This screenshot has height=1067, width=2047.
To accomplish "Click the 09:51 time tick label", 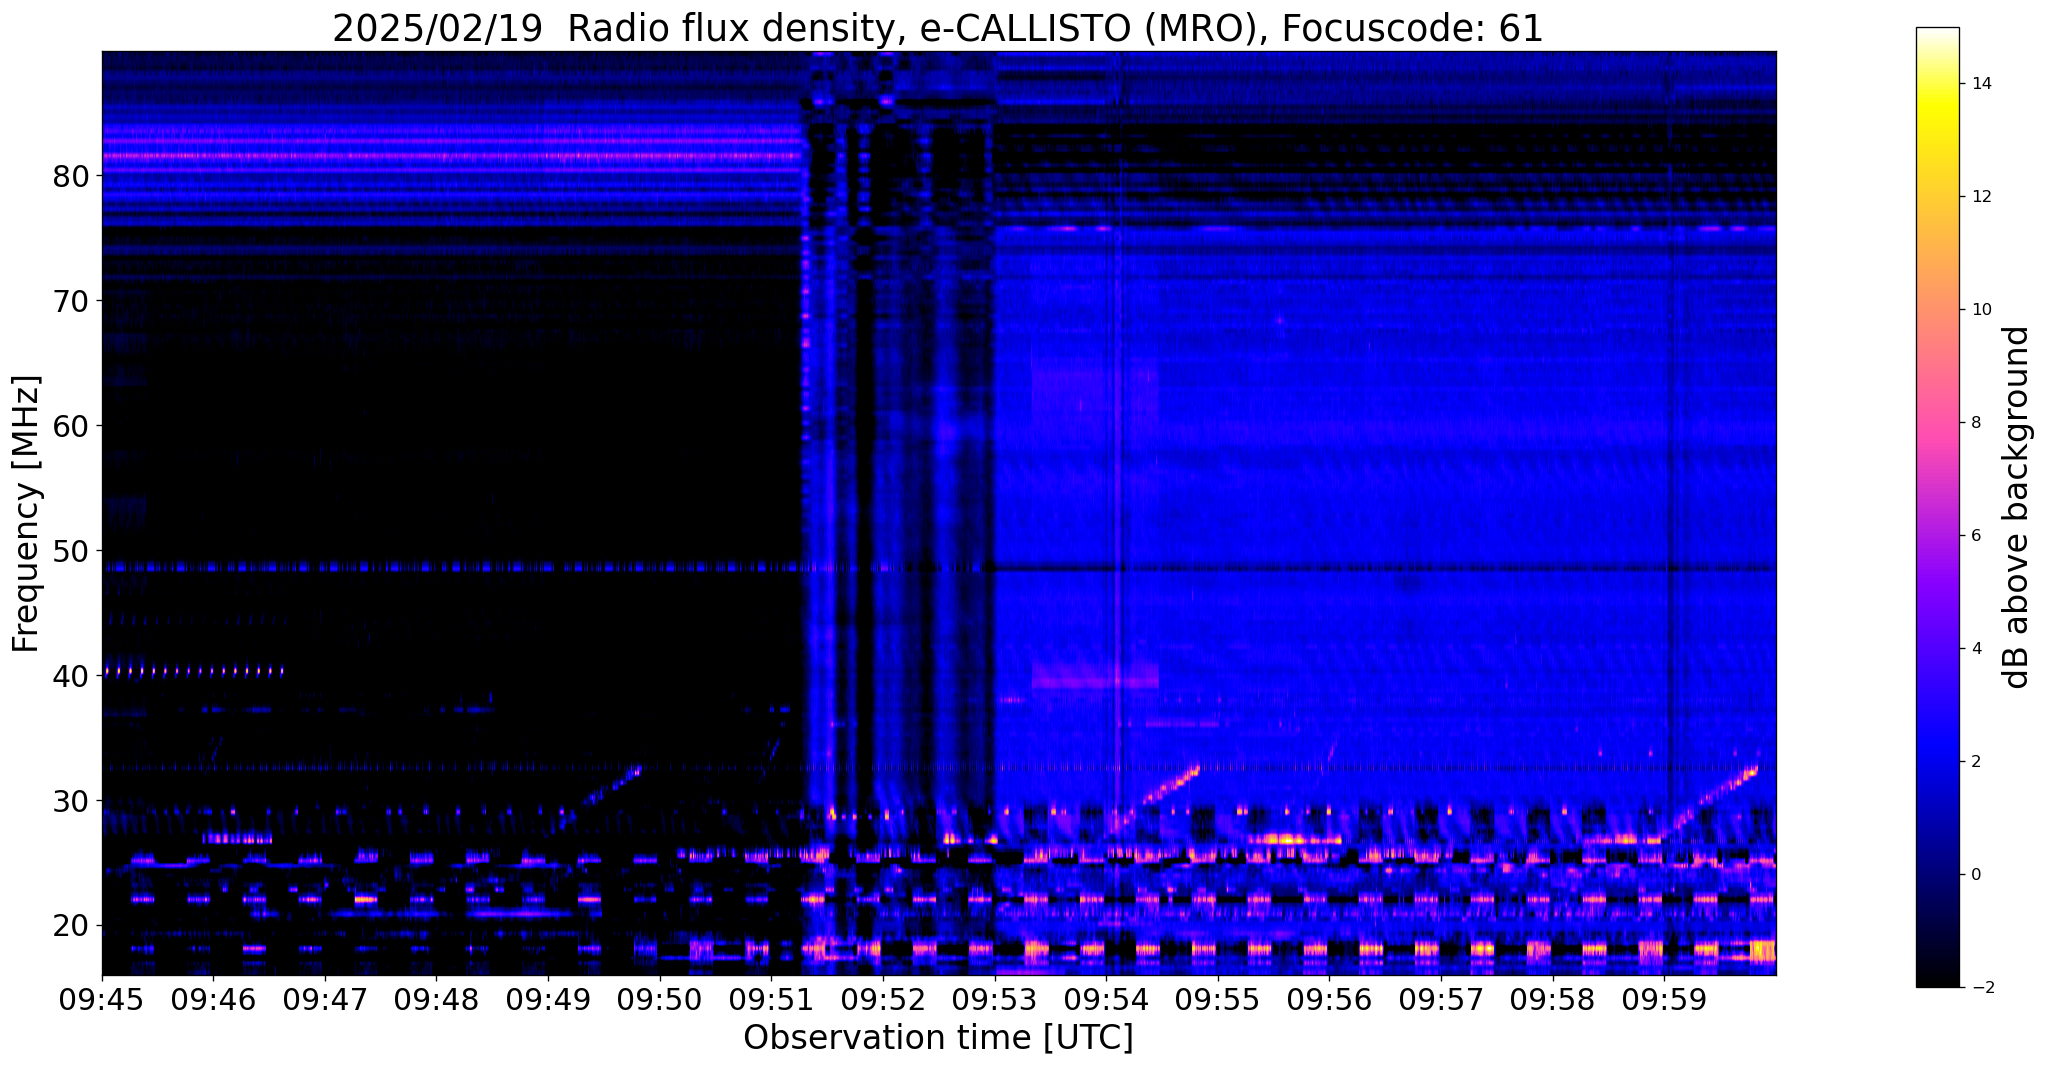I will [771, 1000].
